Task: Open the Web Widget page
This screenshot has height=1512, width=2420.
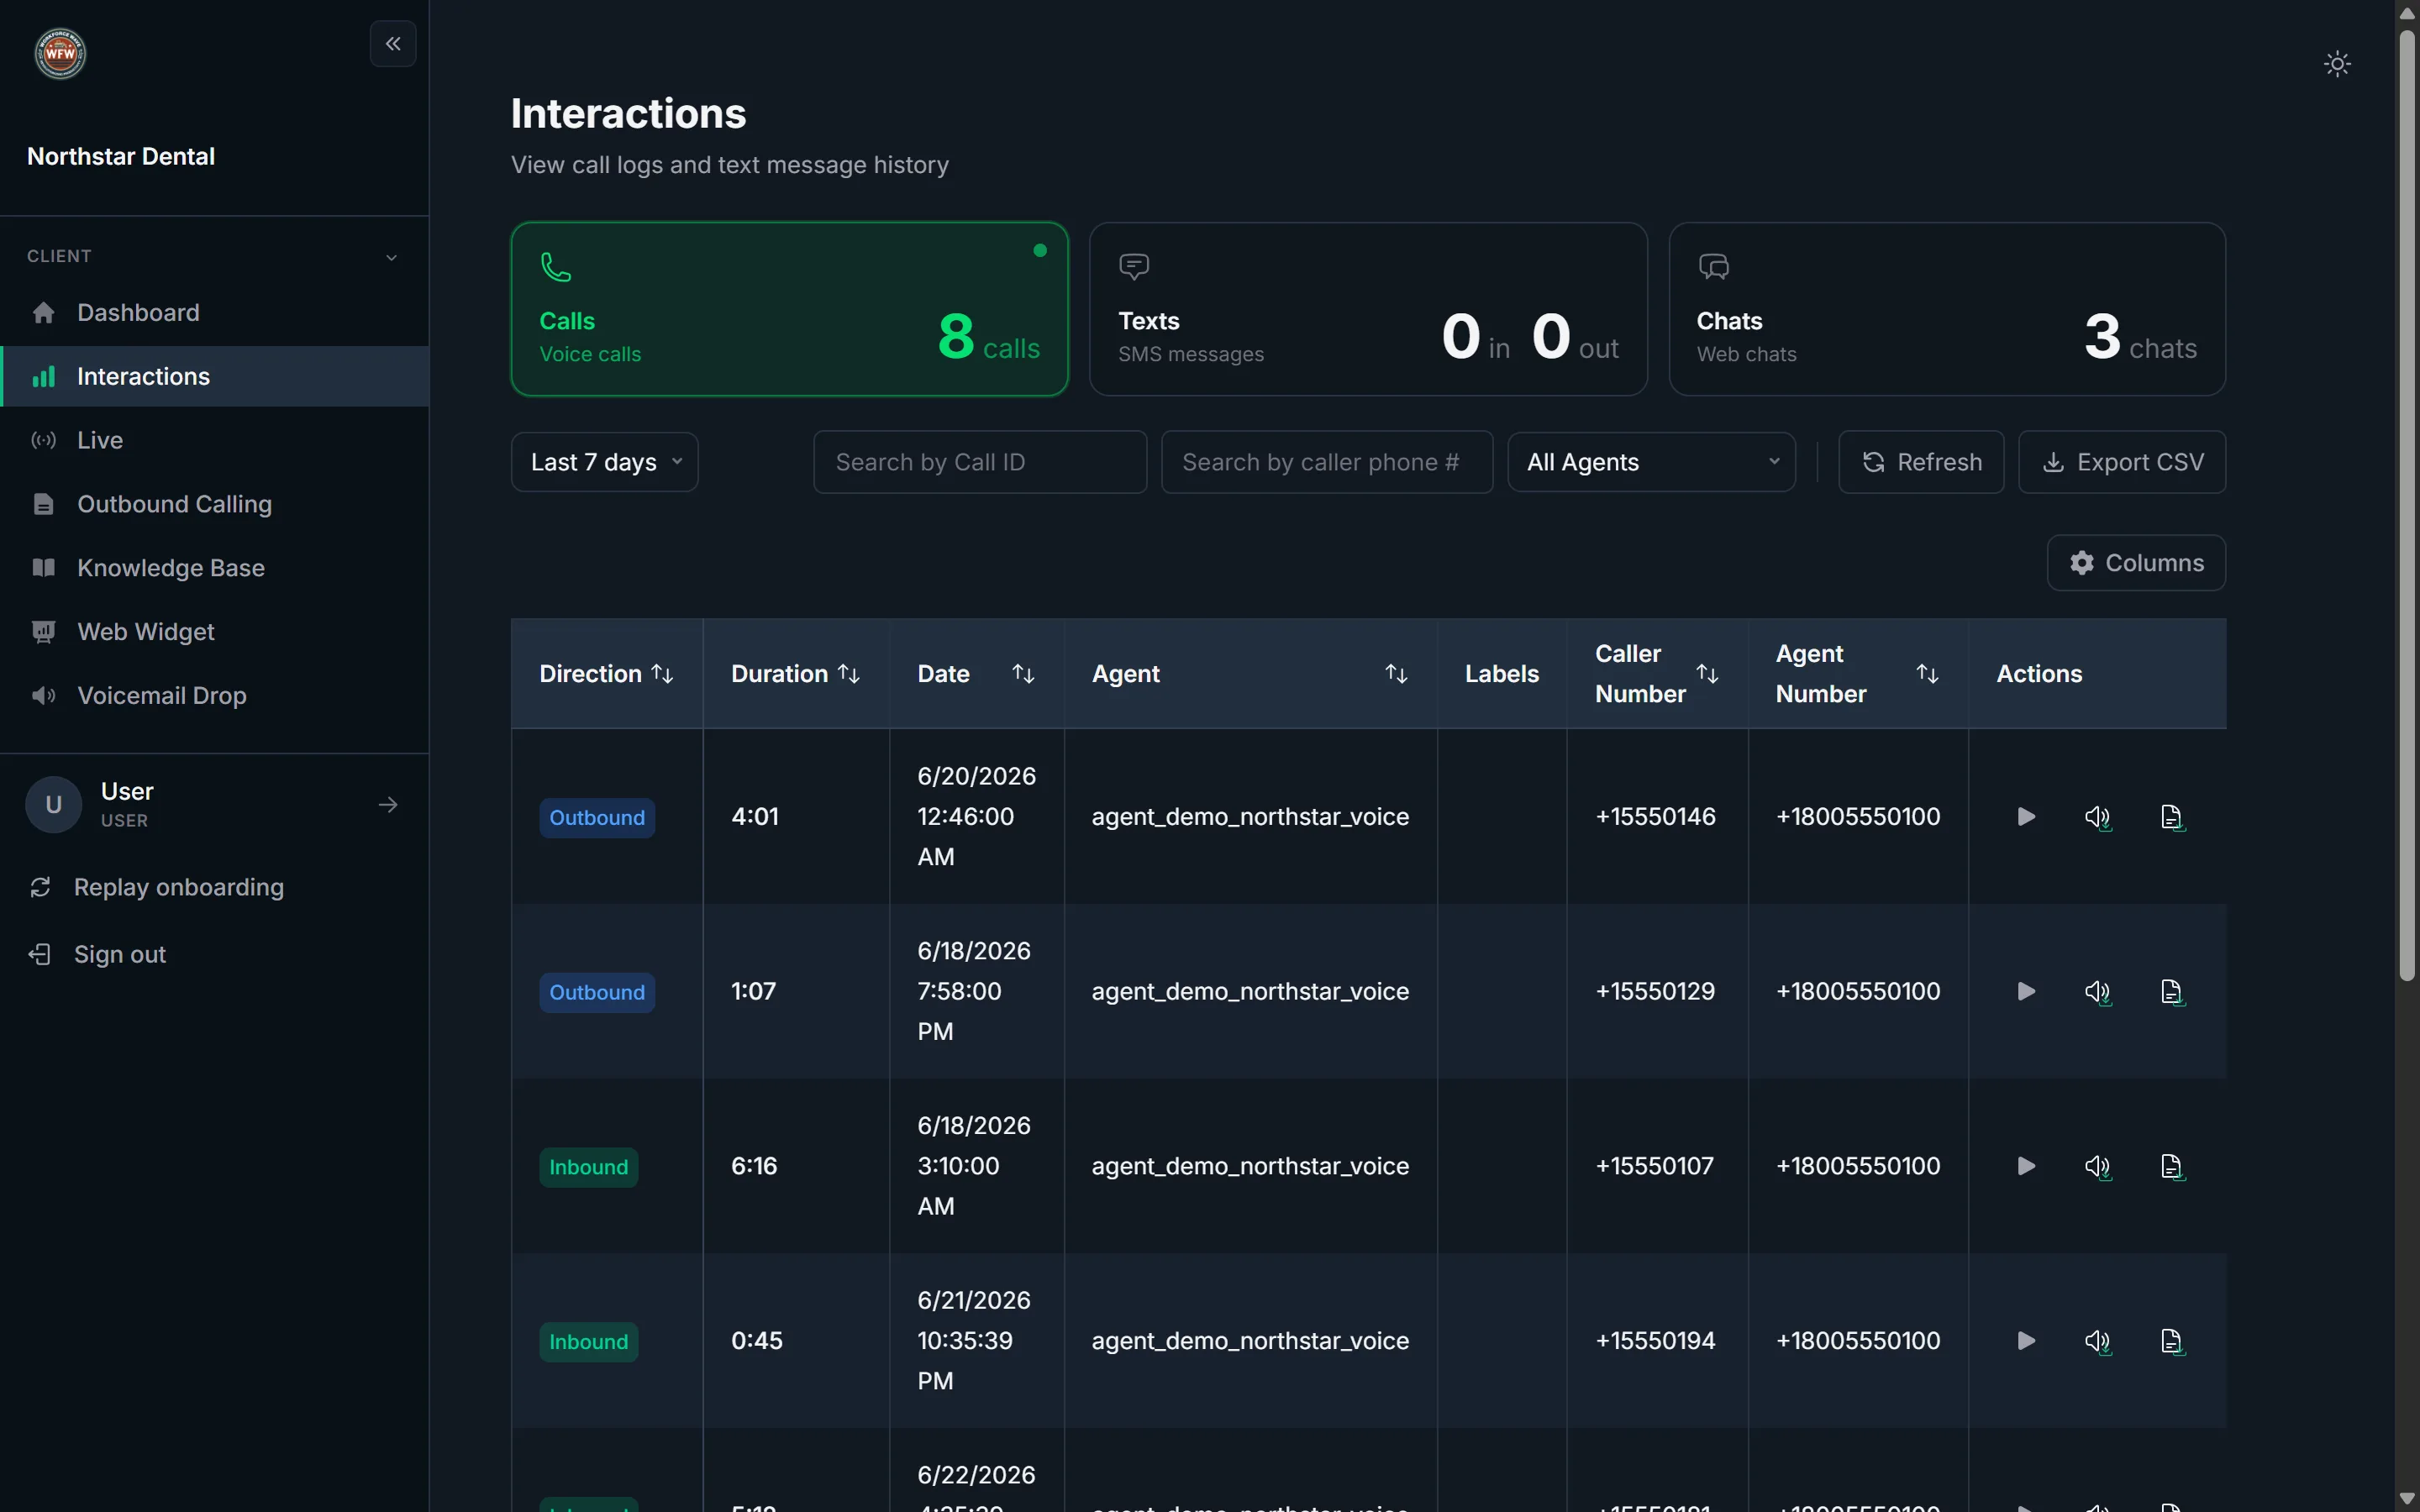Action: click(215, 632)
